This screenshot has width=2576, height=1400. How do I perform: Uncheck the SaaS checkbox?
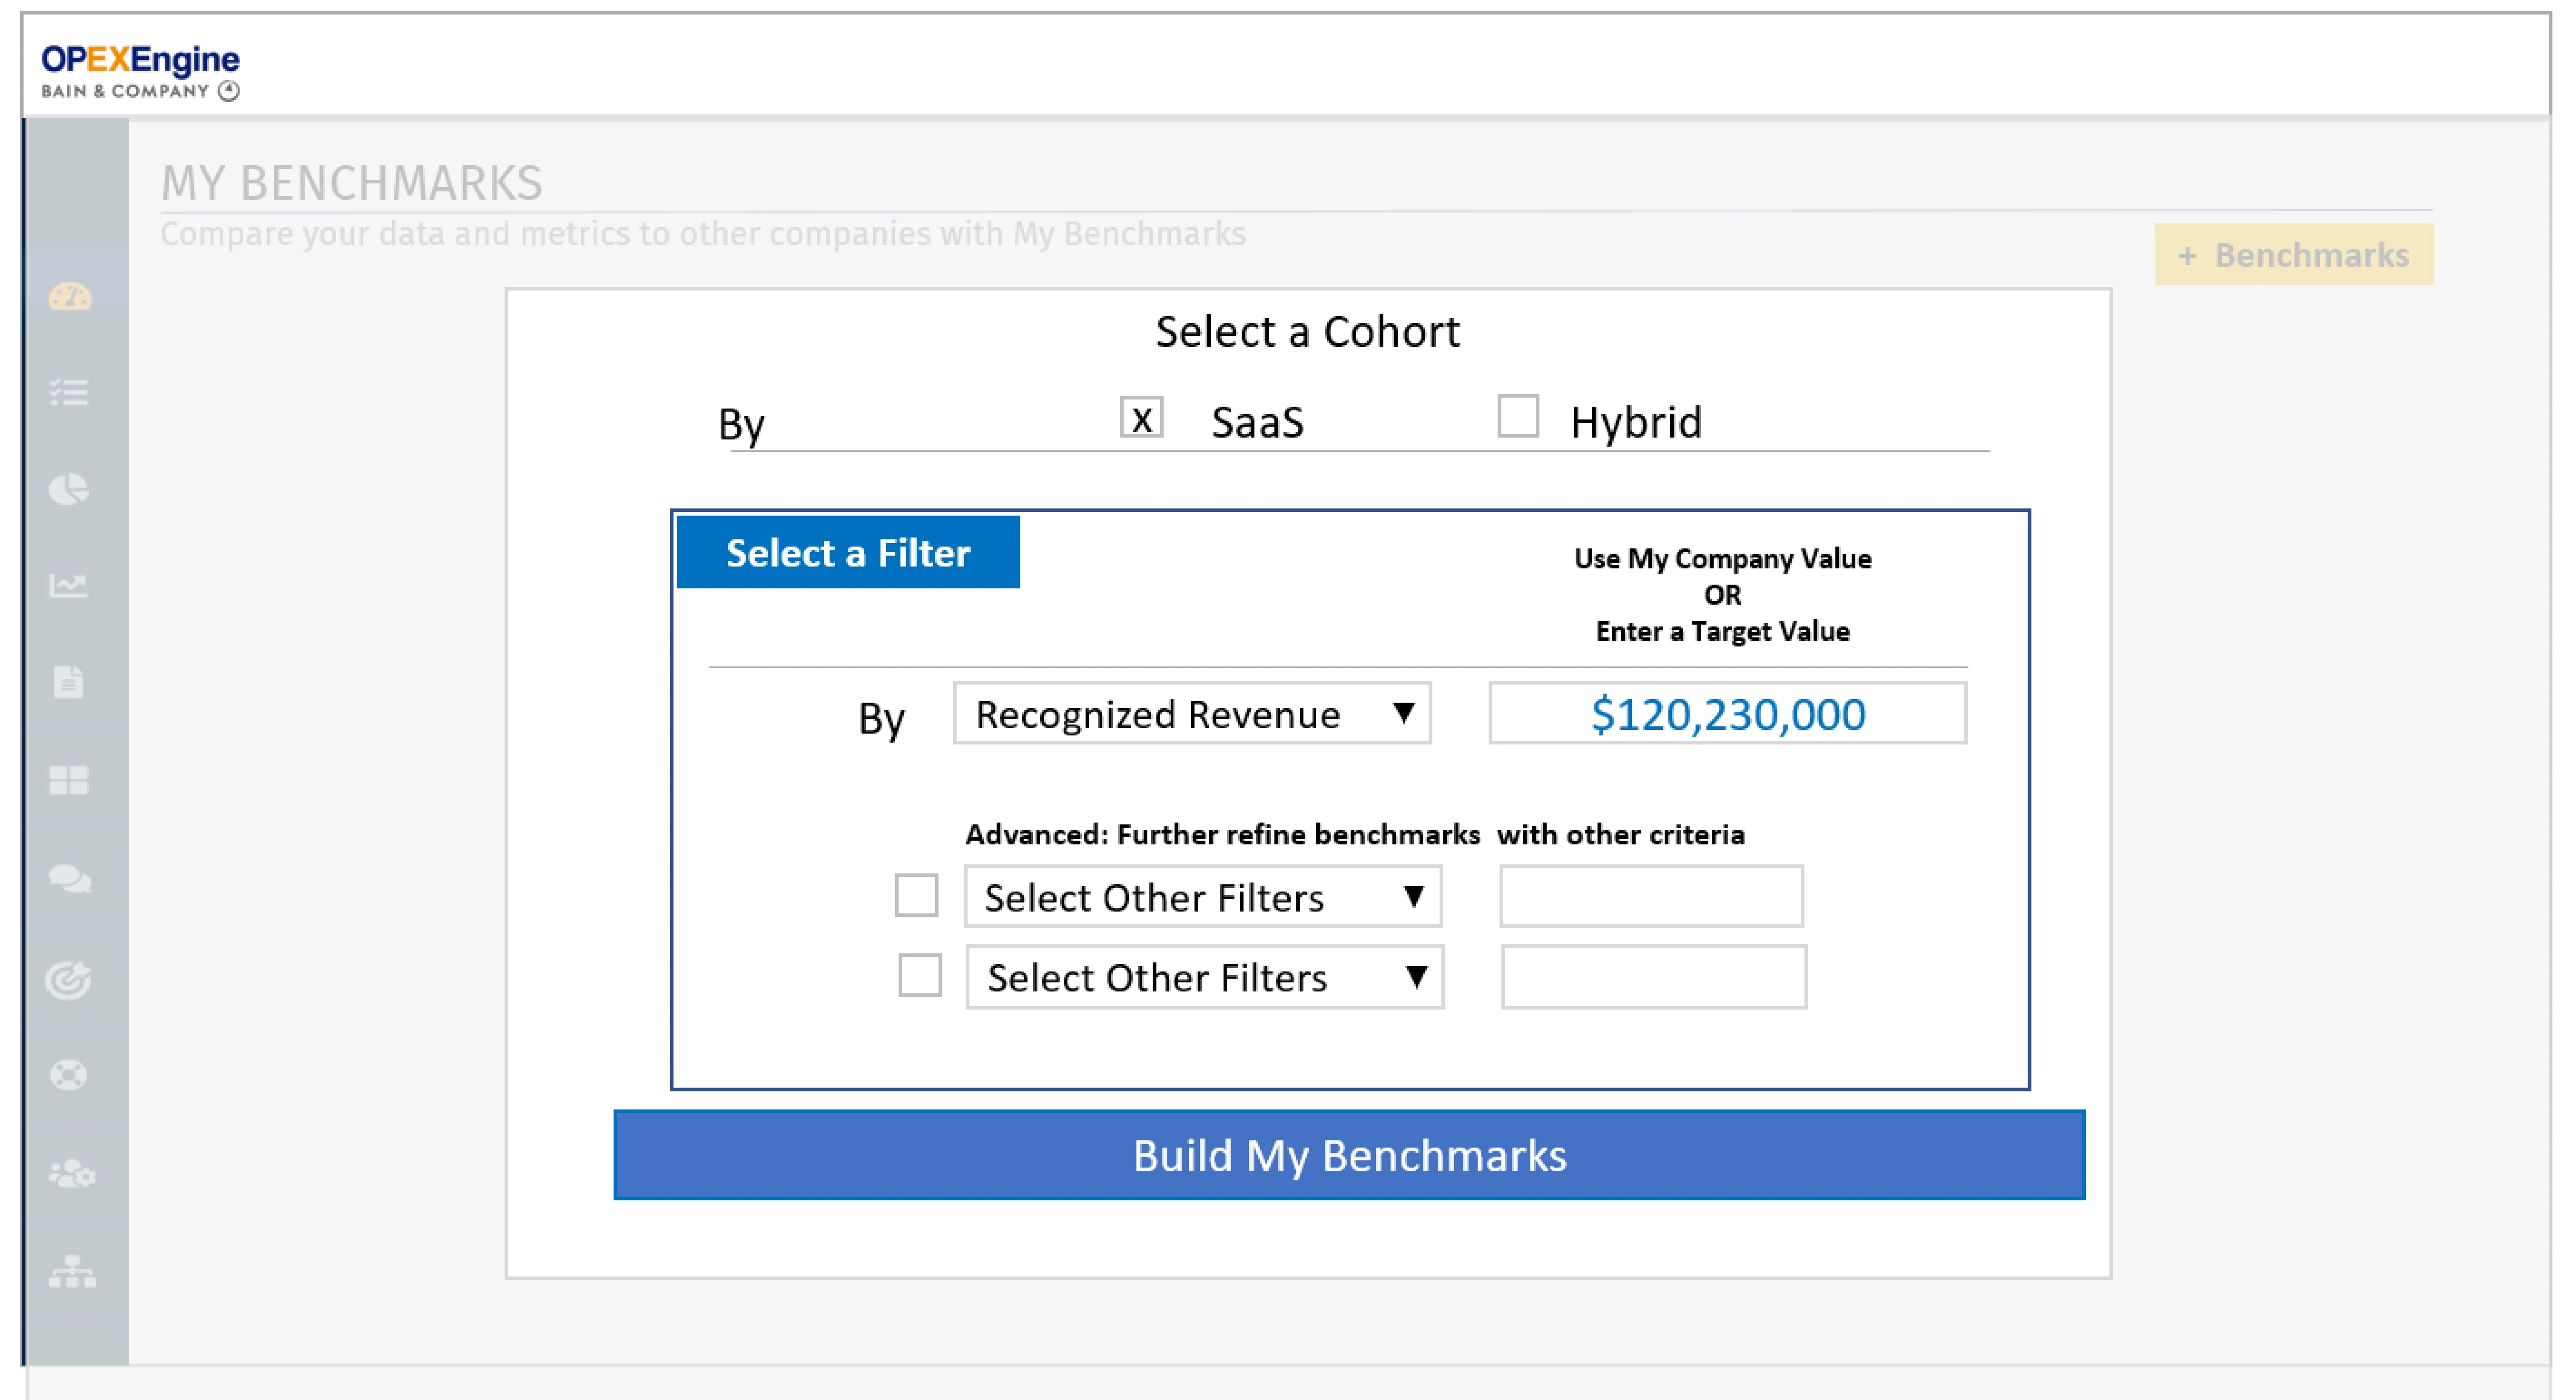coord(1141,417)
